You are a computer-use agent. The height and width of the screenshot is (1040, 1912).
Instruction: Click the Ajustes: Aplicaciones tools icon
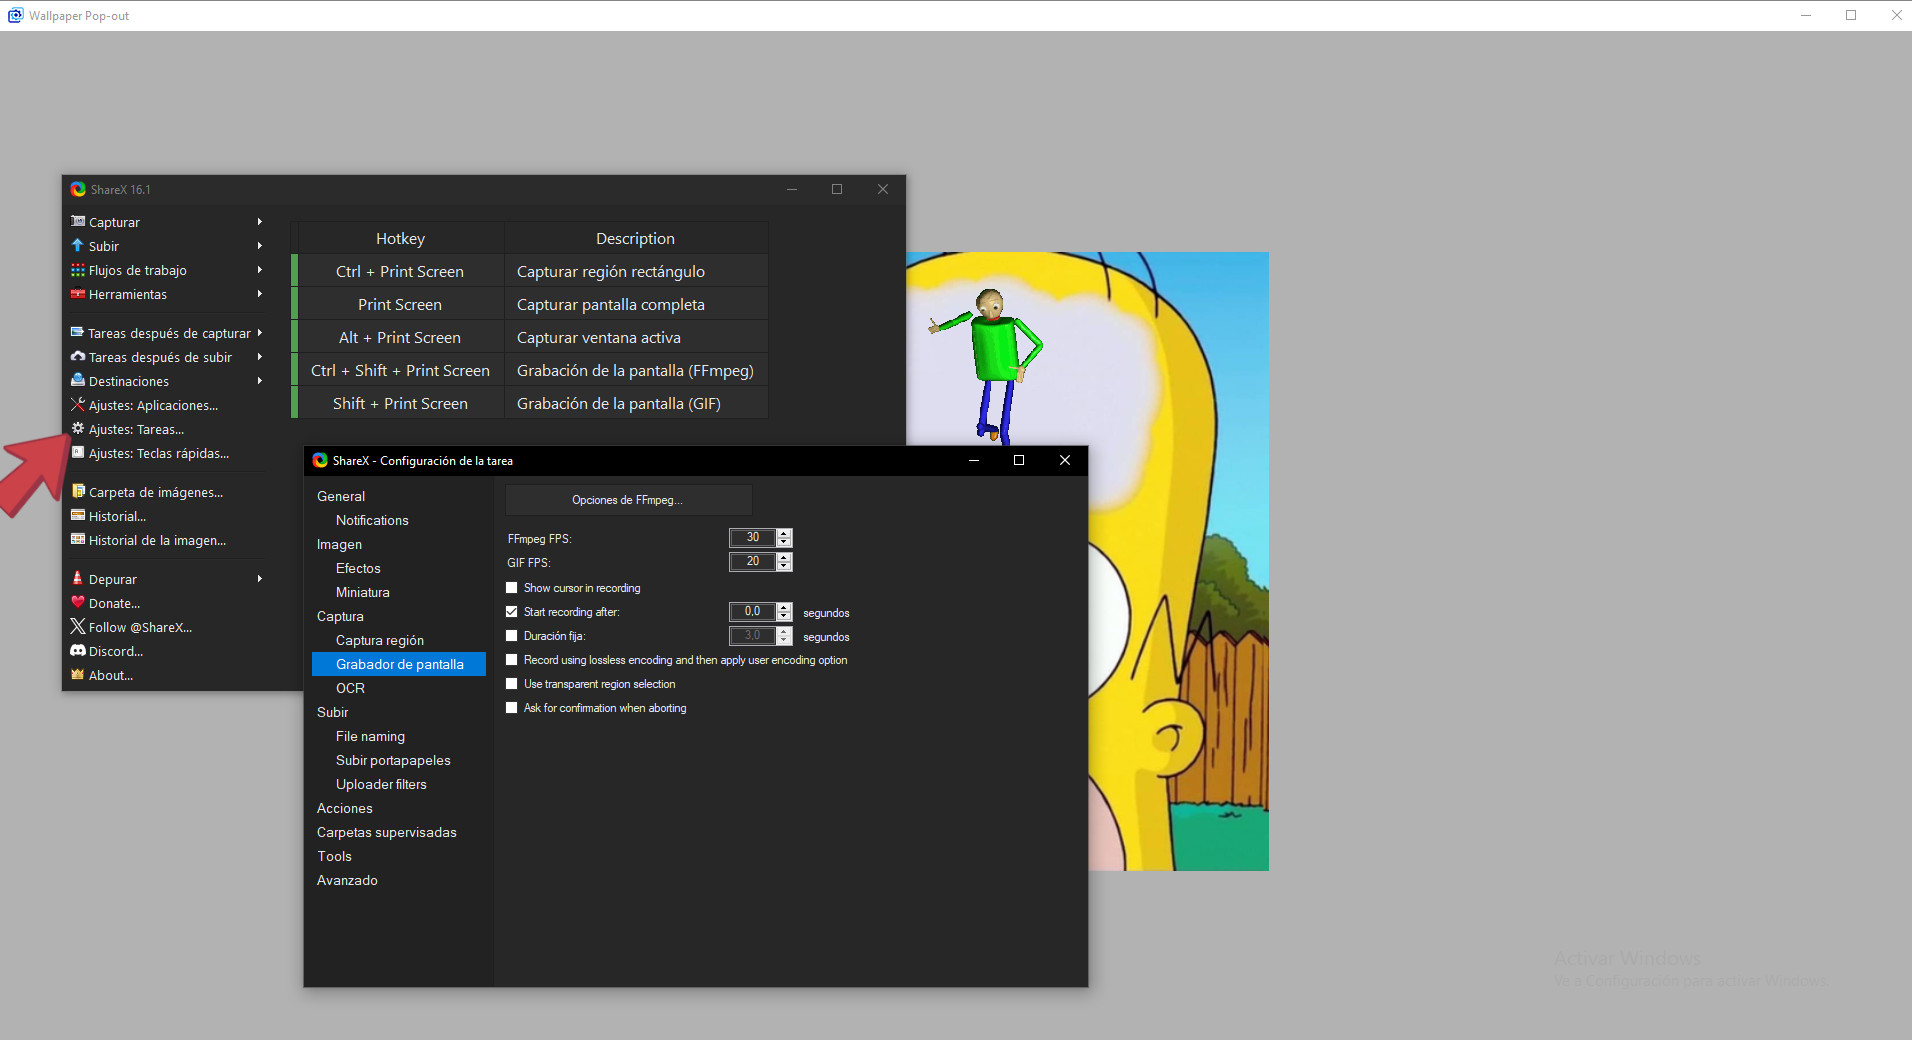pyautogui.click(x=78, y=405)
